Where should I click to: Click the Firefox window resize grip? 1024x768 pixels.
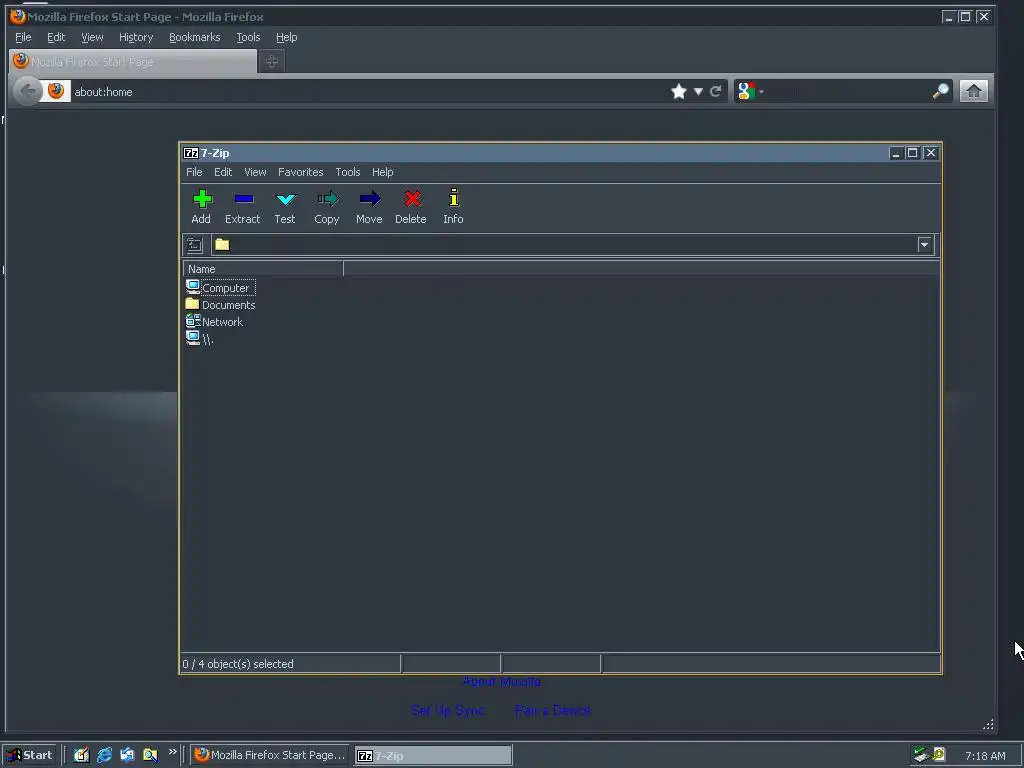click(988, 724)
